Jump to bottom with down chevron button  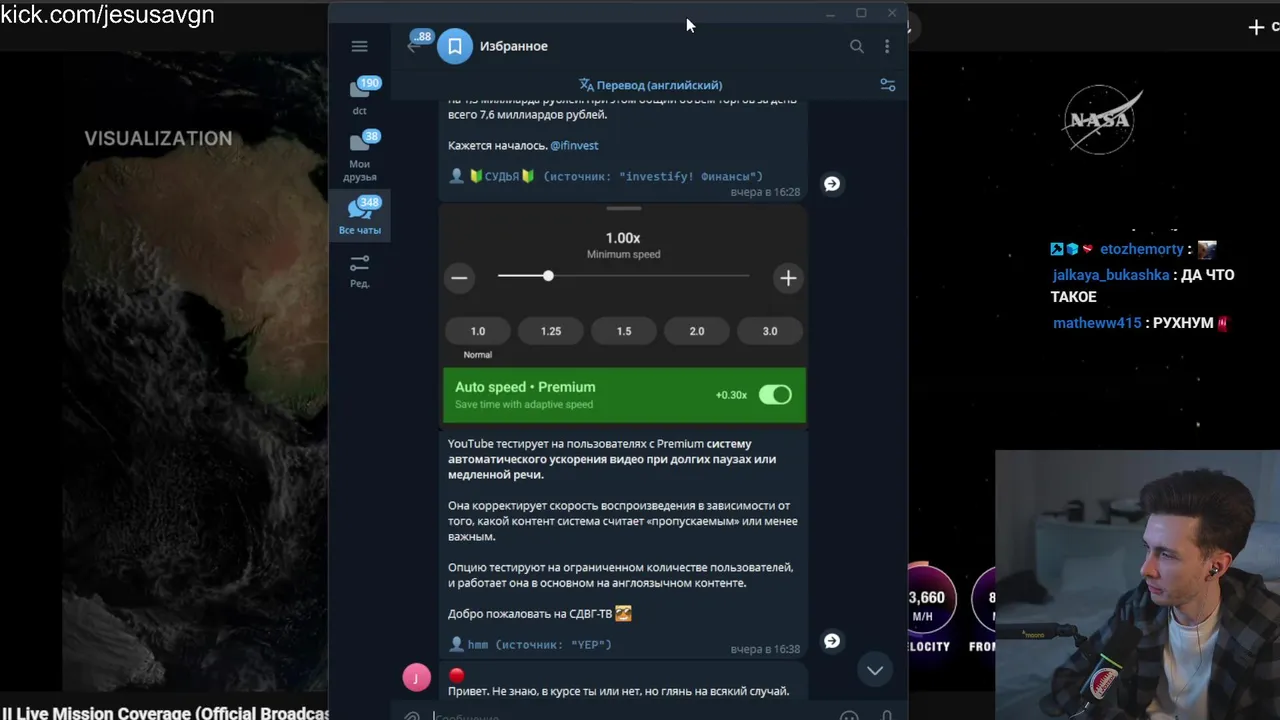pyautogui.click(x=875, y=670)
